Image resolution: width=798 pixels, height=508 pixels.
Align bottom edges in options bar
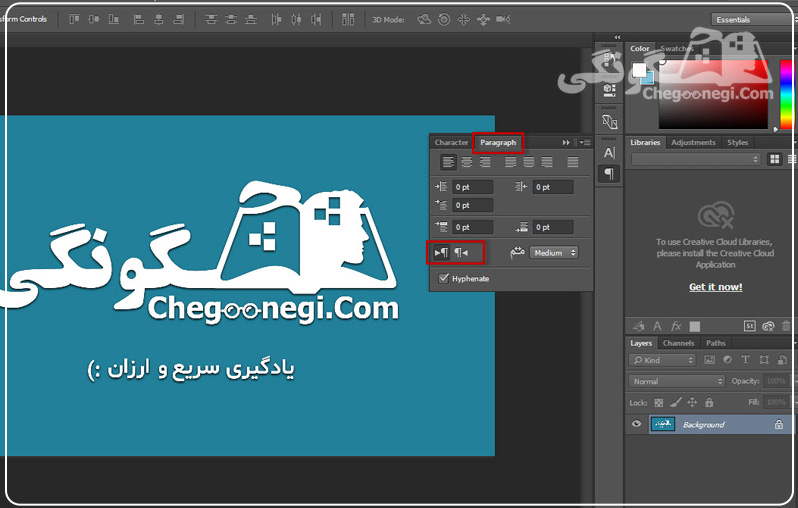(x=113, y=19)
